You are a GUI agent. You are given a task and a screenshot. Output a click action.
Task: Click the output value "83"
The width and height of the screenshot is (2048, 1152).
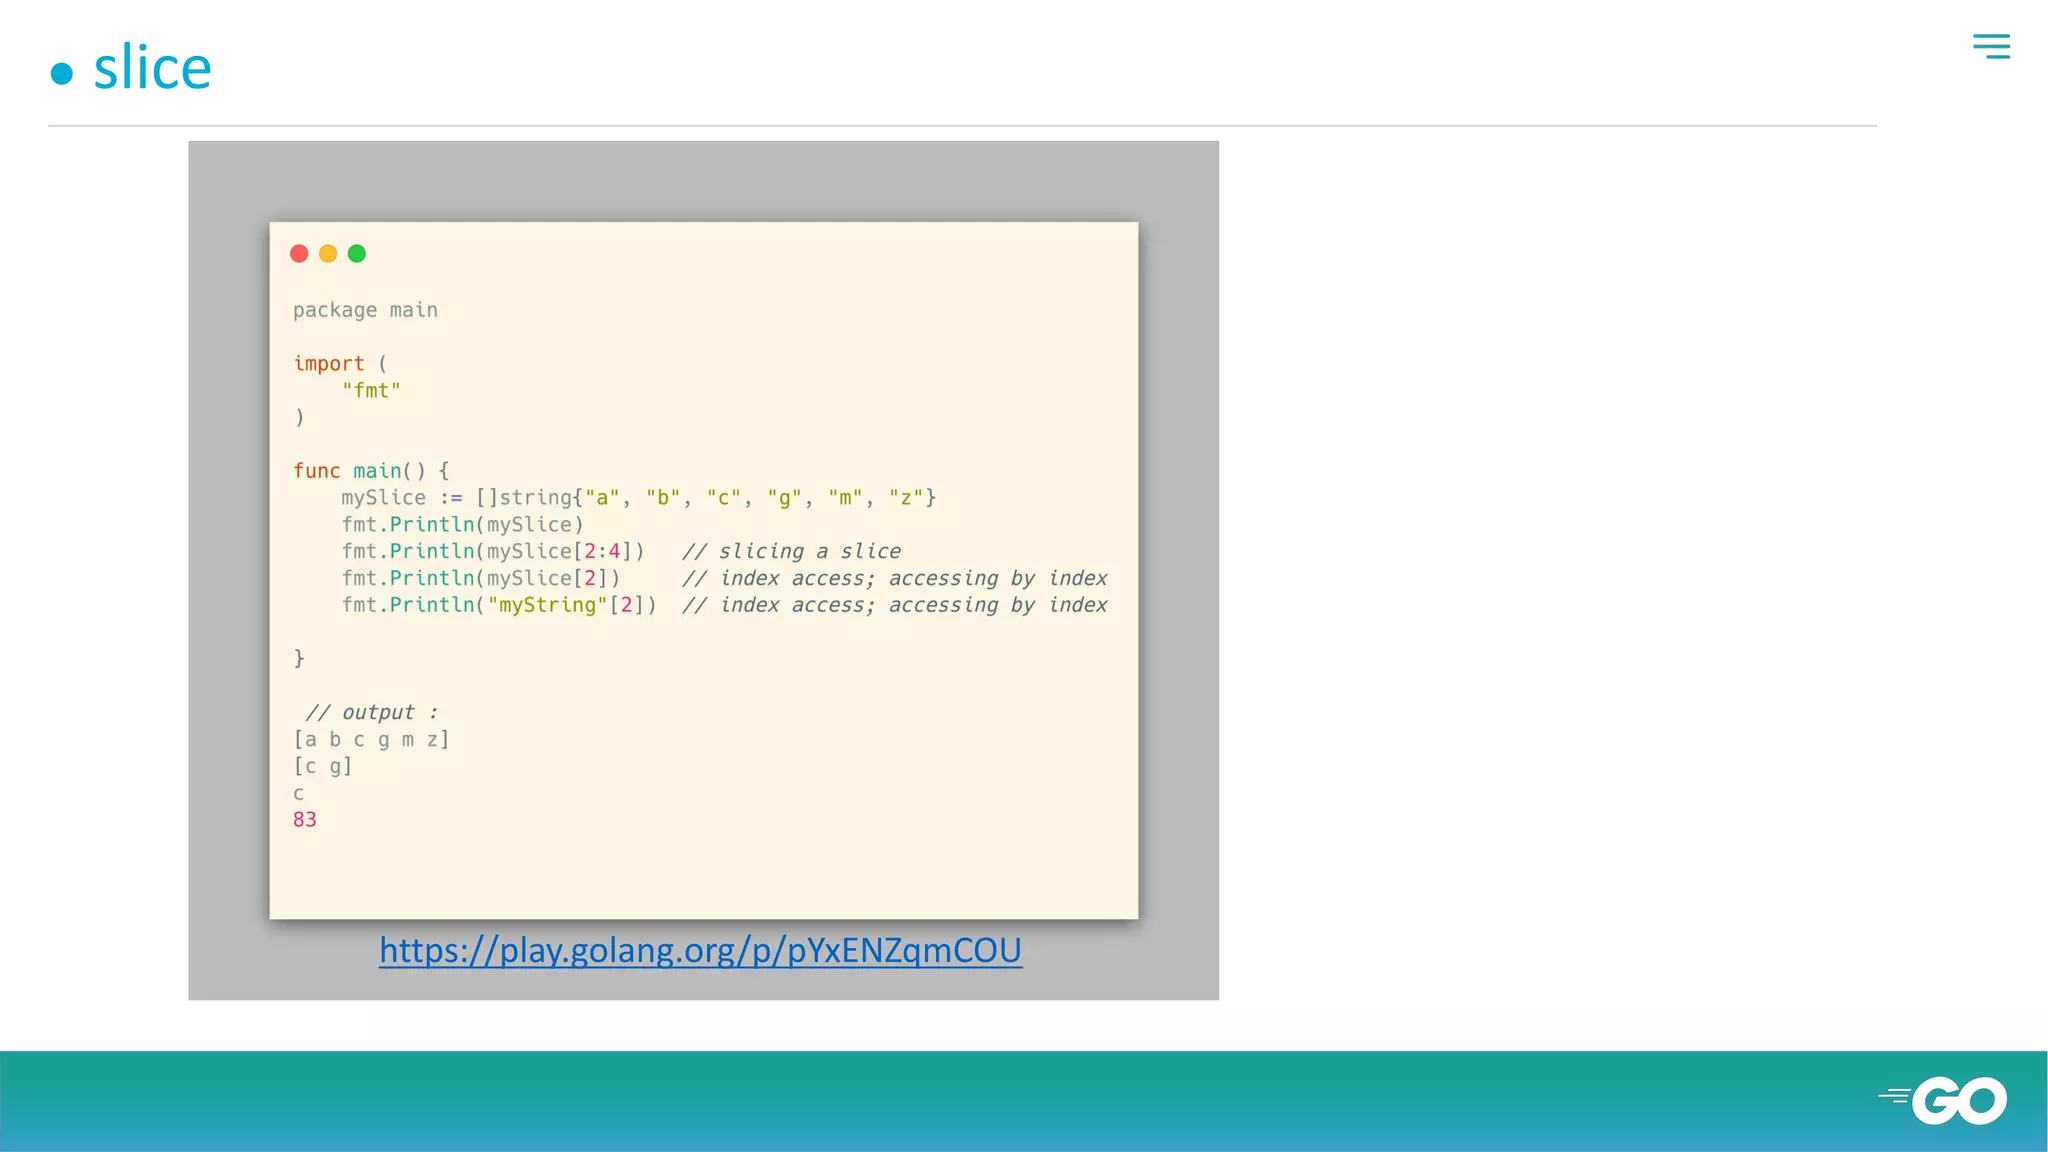[x=305, y=820]
